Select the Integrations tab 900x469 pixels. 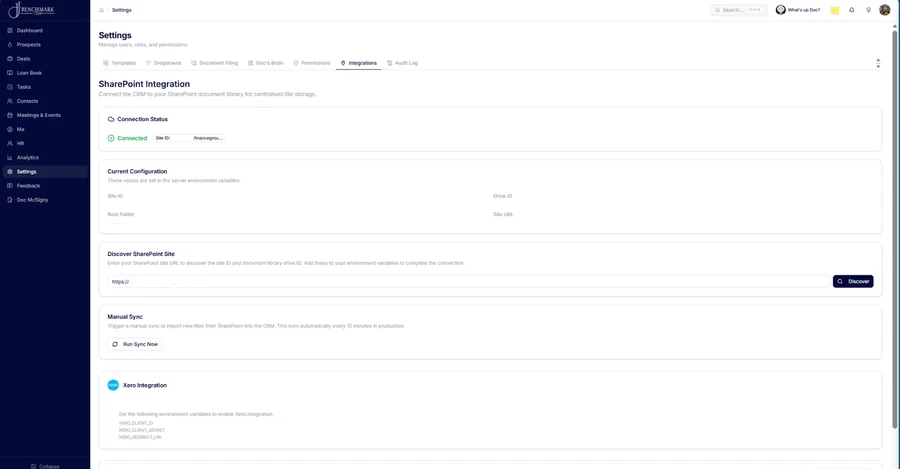(359, 63)
